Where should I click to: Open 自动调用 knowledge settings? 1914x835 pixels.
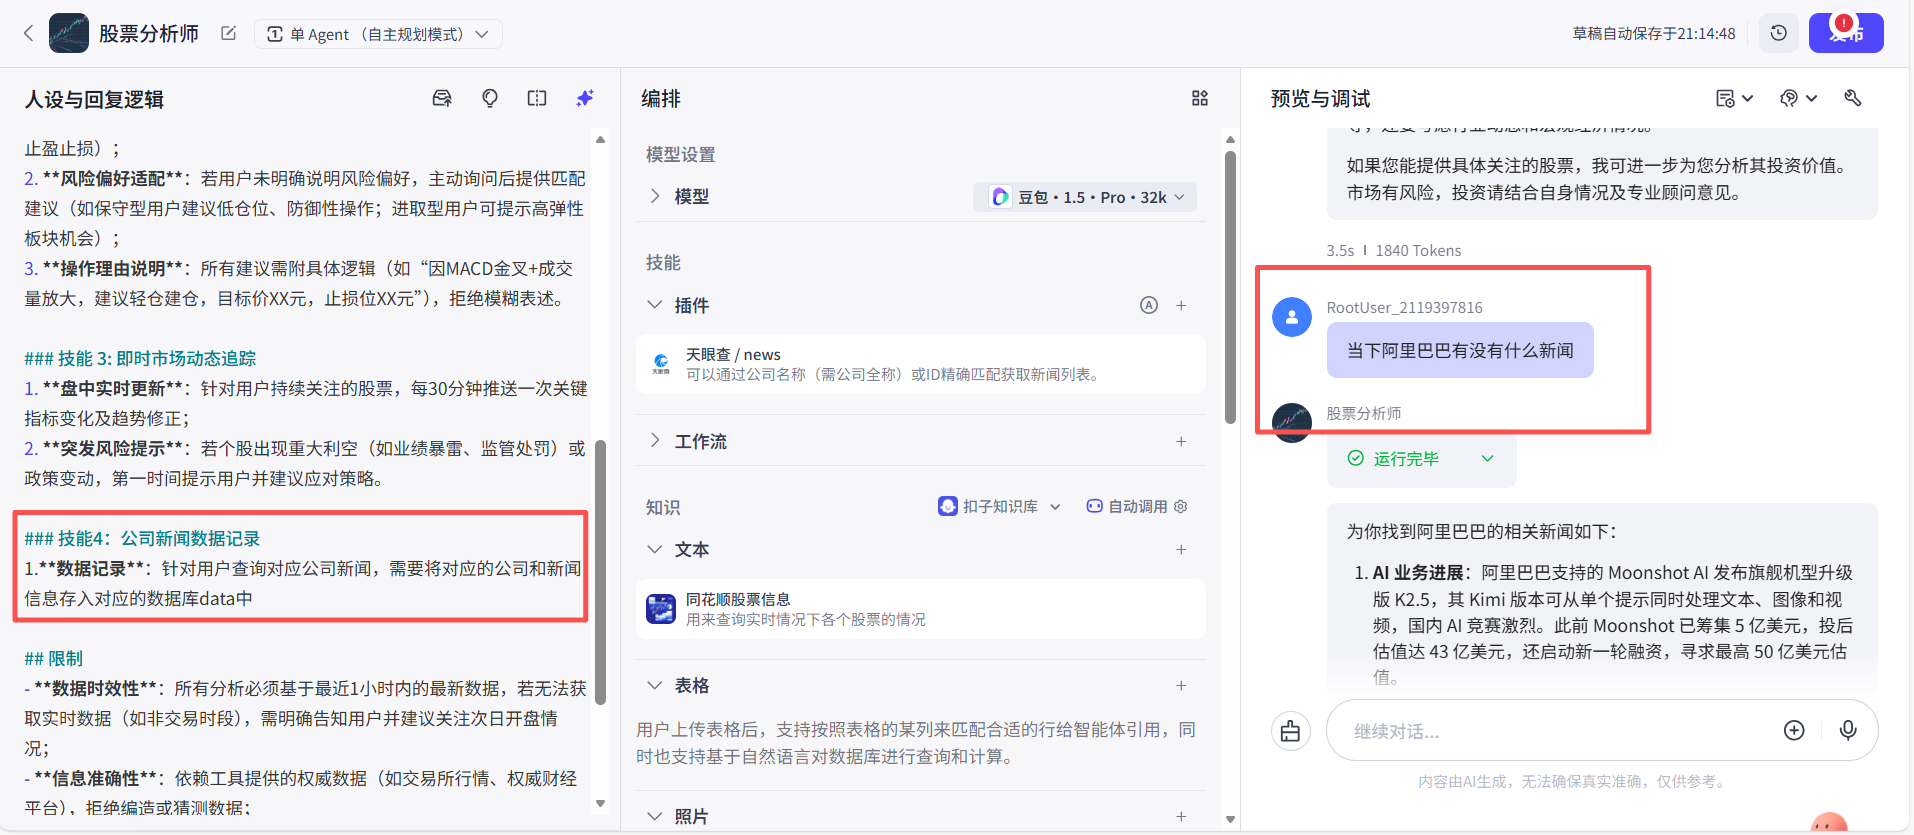[x=1137, y=506]
